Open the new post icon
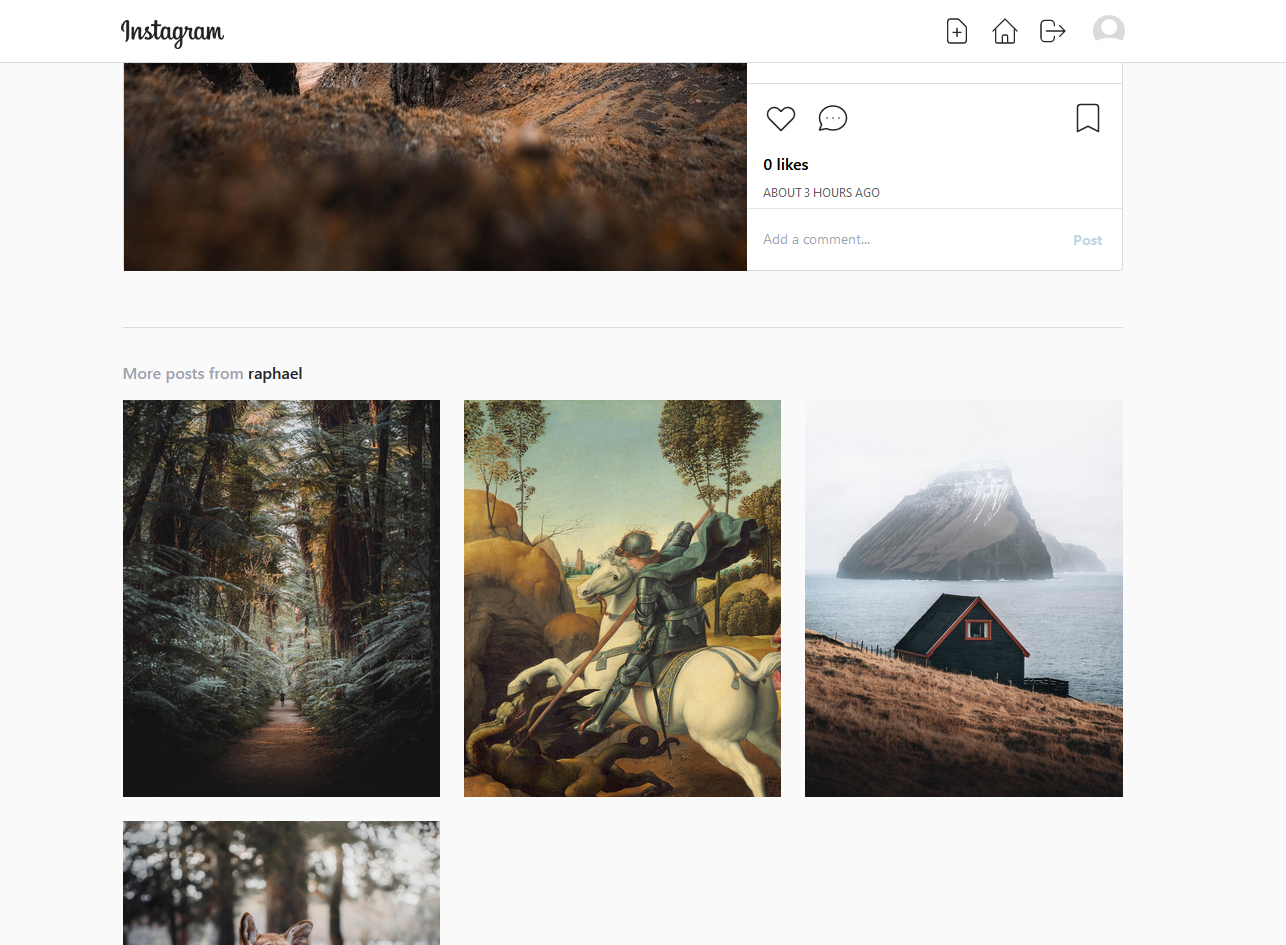Viewport: 1286px width, 945px height. 957,31
